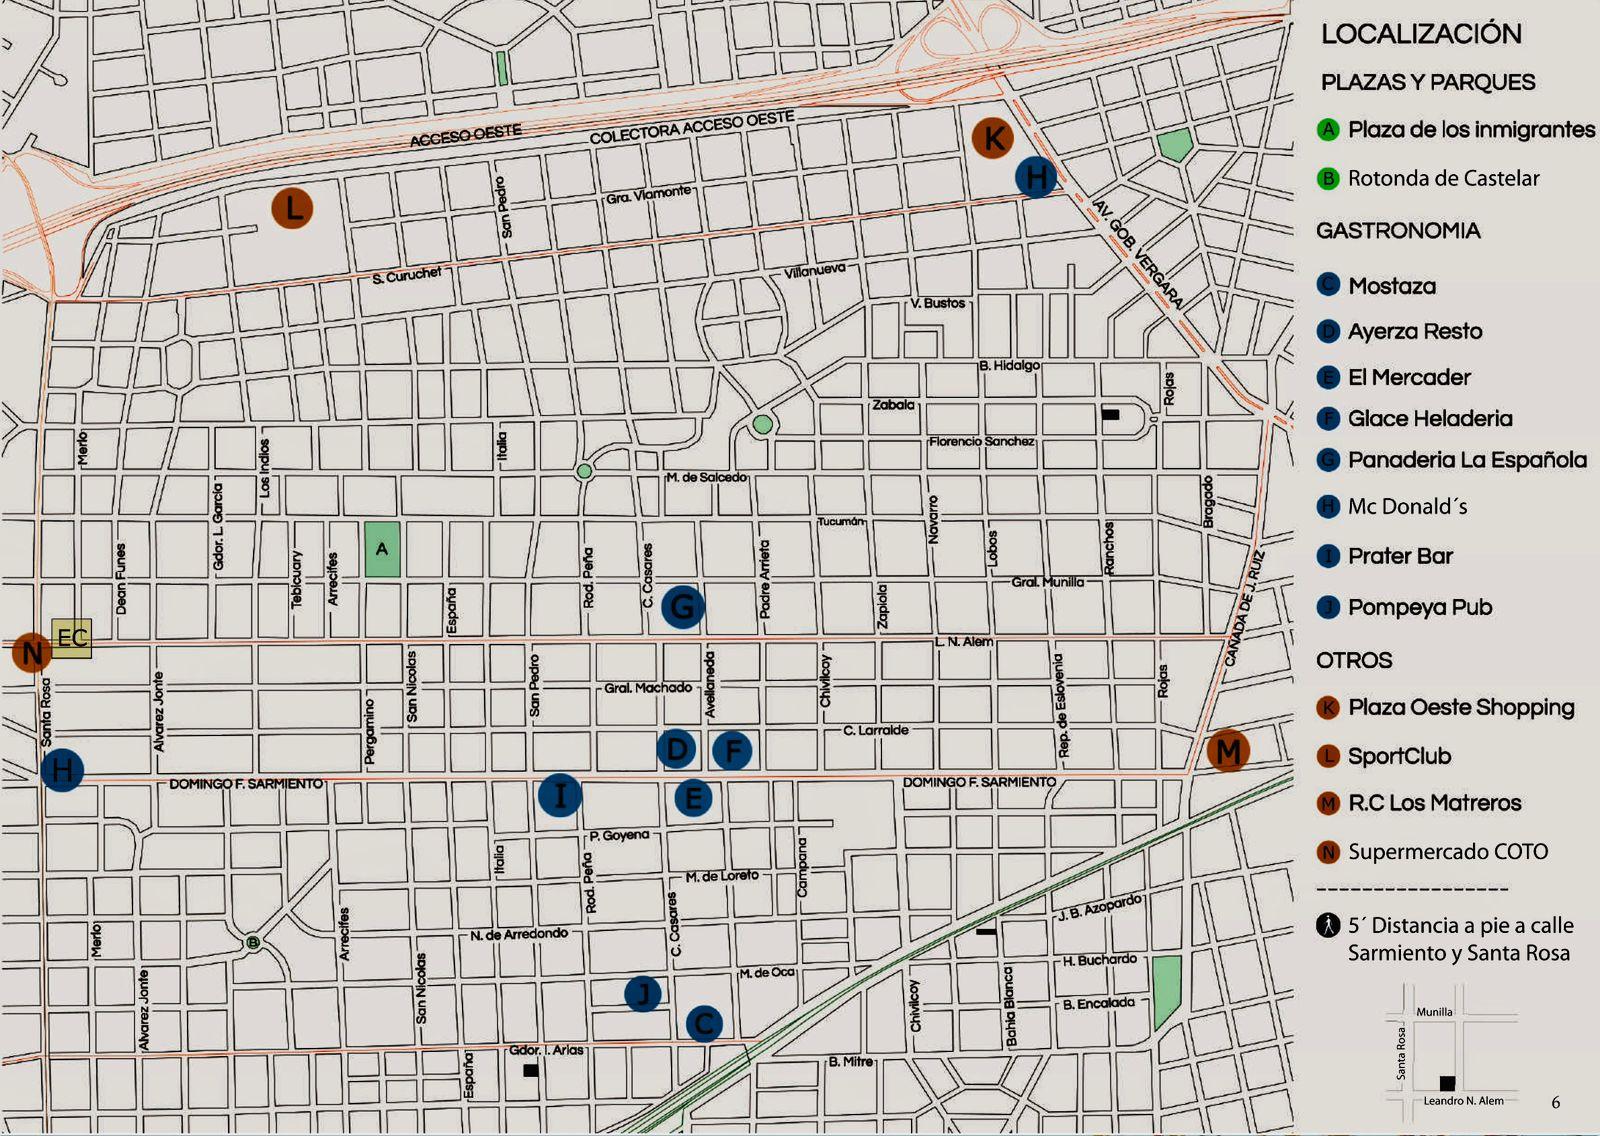Select the blue H marker beside the K marker

(1037, 177)
